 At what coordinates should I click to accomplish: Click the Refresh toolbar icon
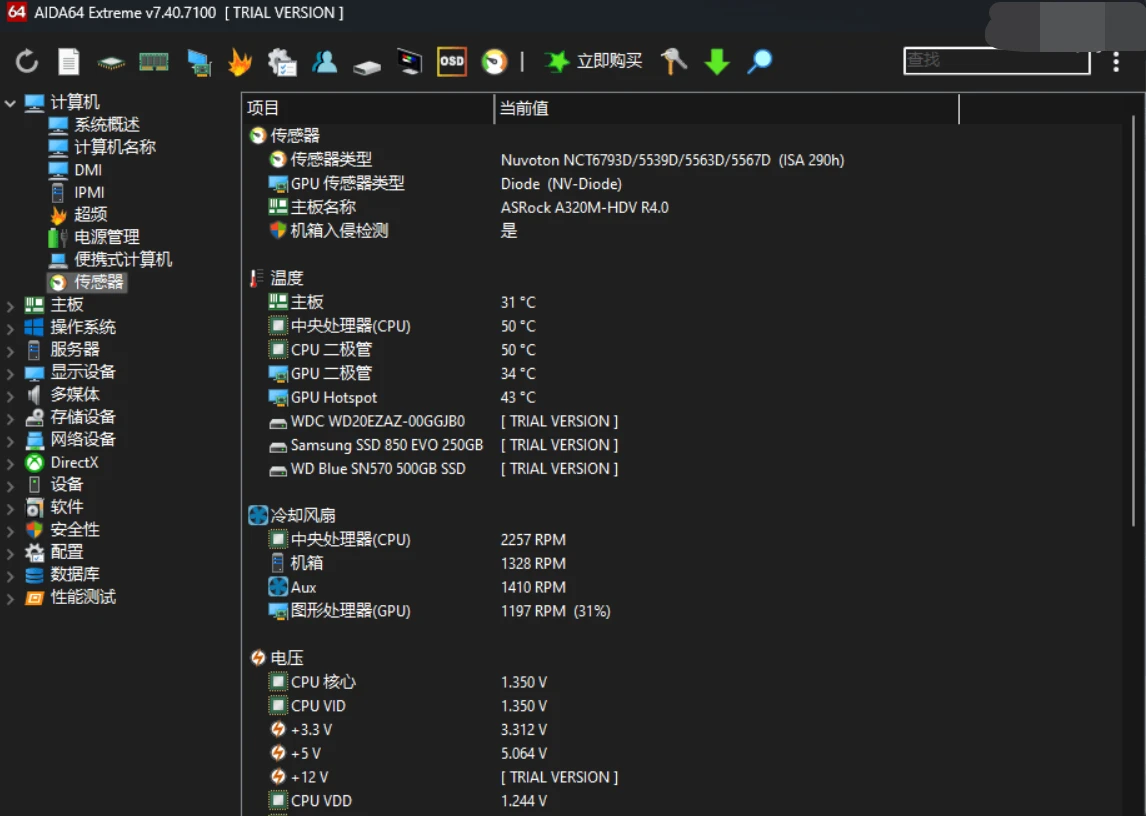(x=27, y=61)
